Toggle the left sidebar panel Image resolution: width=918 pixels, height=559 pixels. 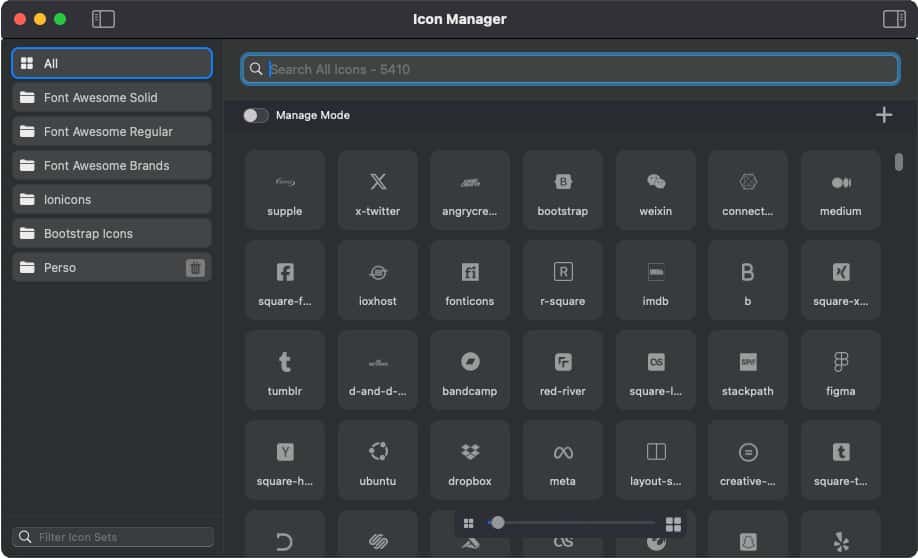coord(103,19)
